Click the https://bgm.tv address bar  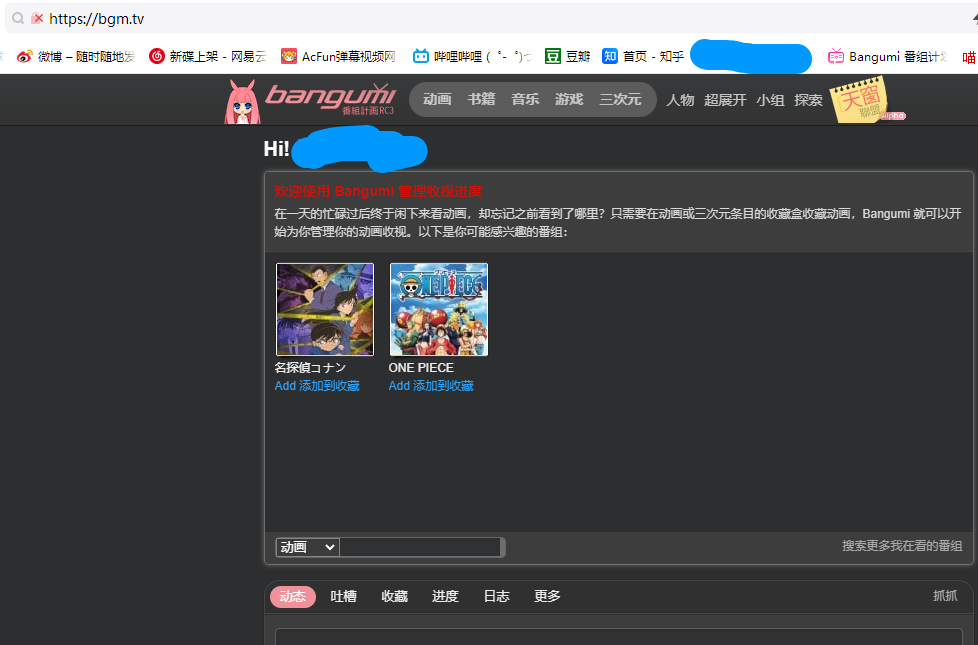pos(97,19)
